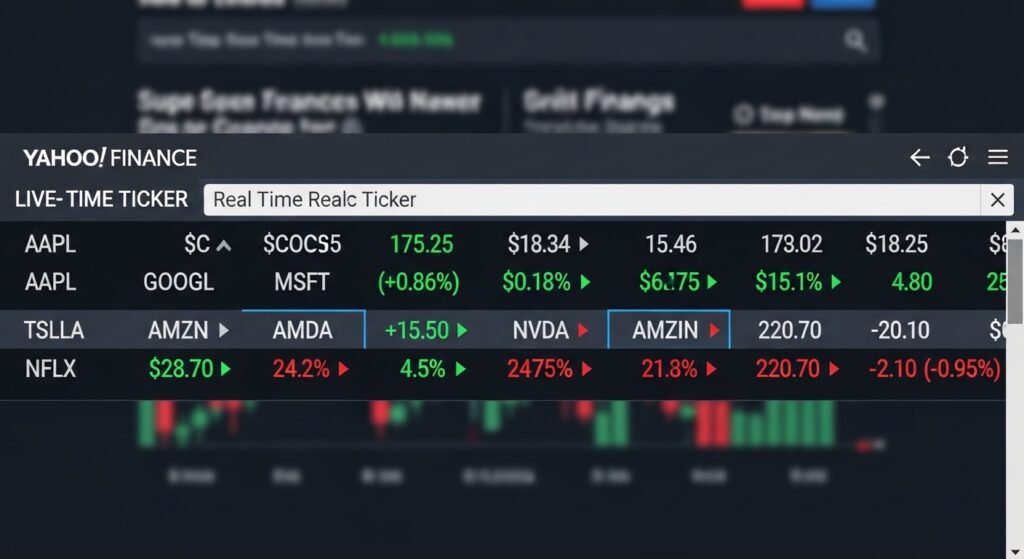Click the MSFT ticker symbol

[x=301, y=282]
